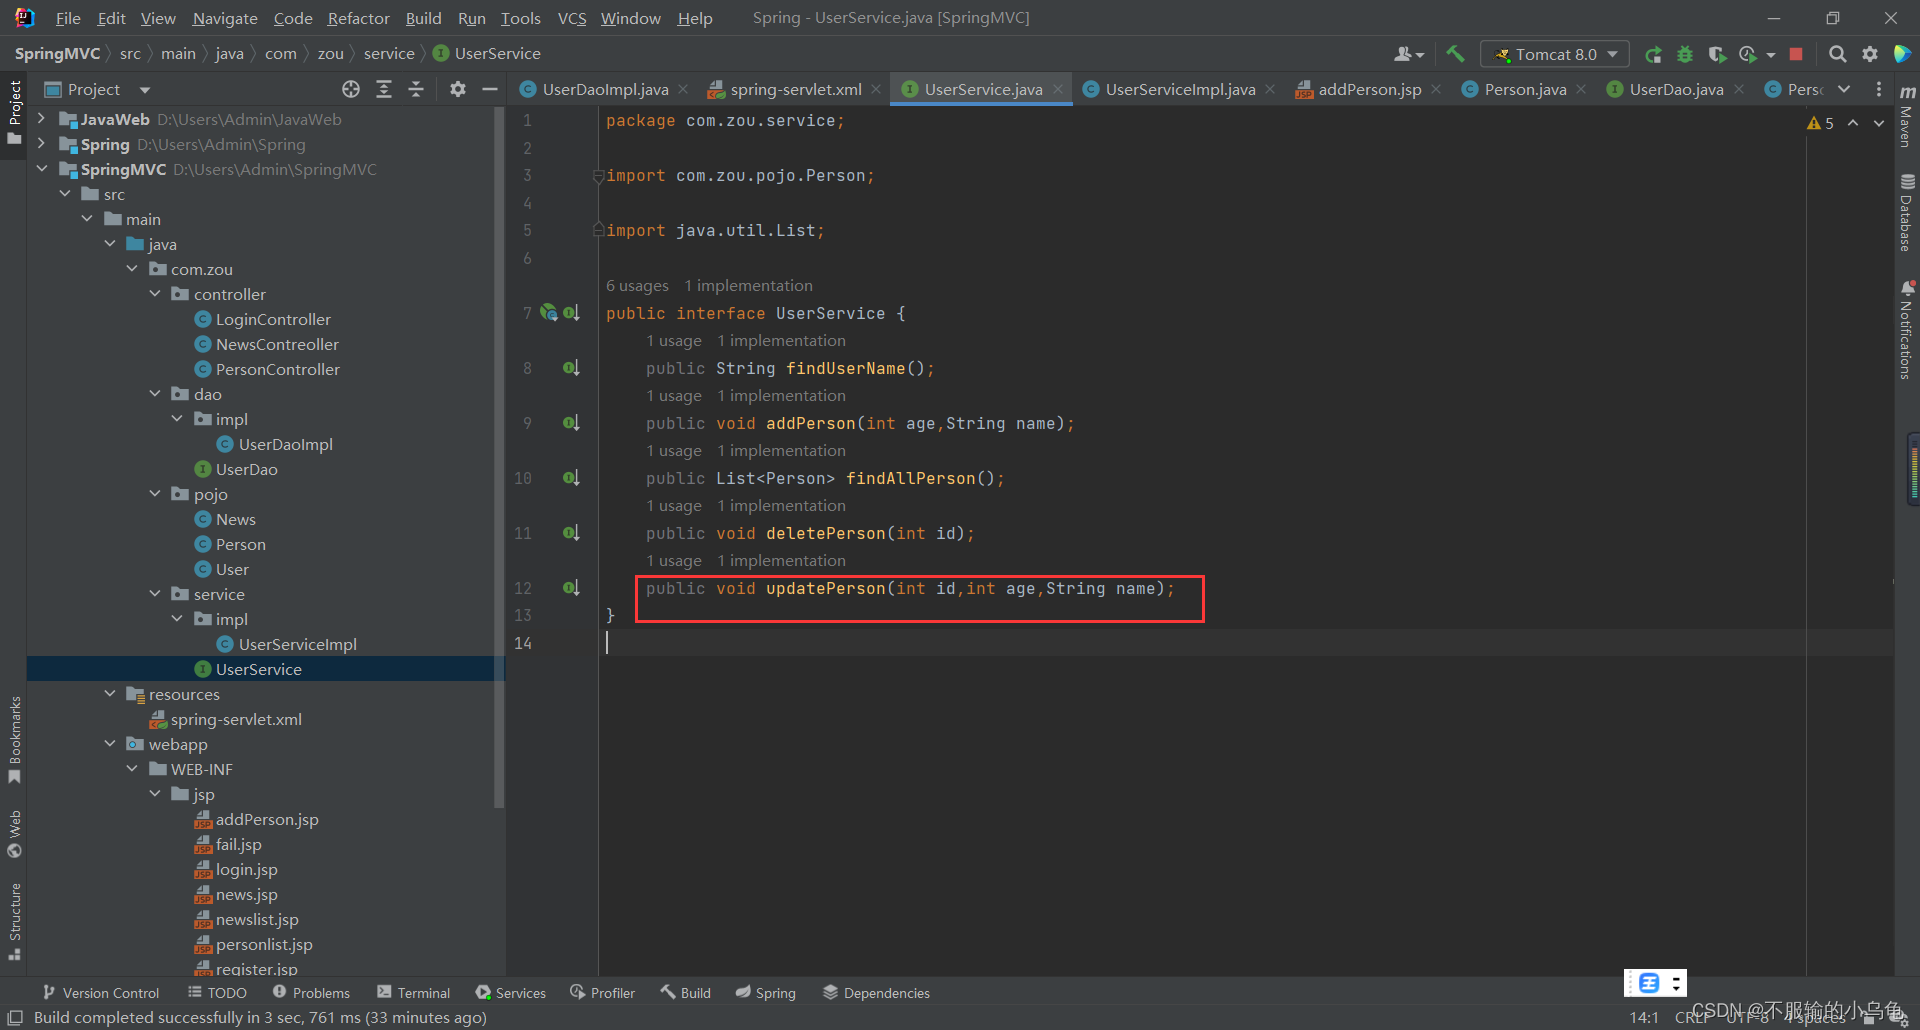Viewport: 1920px width, 1030px height.
Task: Collapse the com.zou package folder
Action: tap(133, 268)
